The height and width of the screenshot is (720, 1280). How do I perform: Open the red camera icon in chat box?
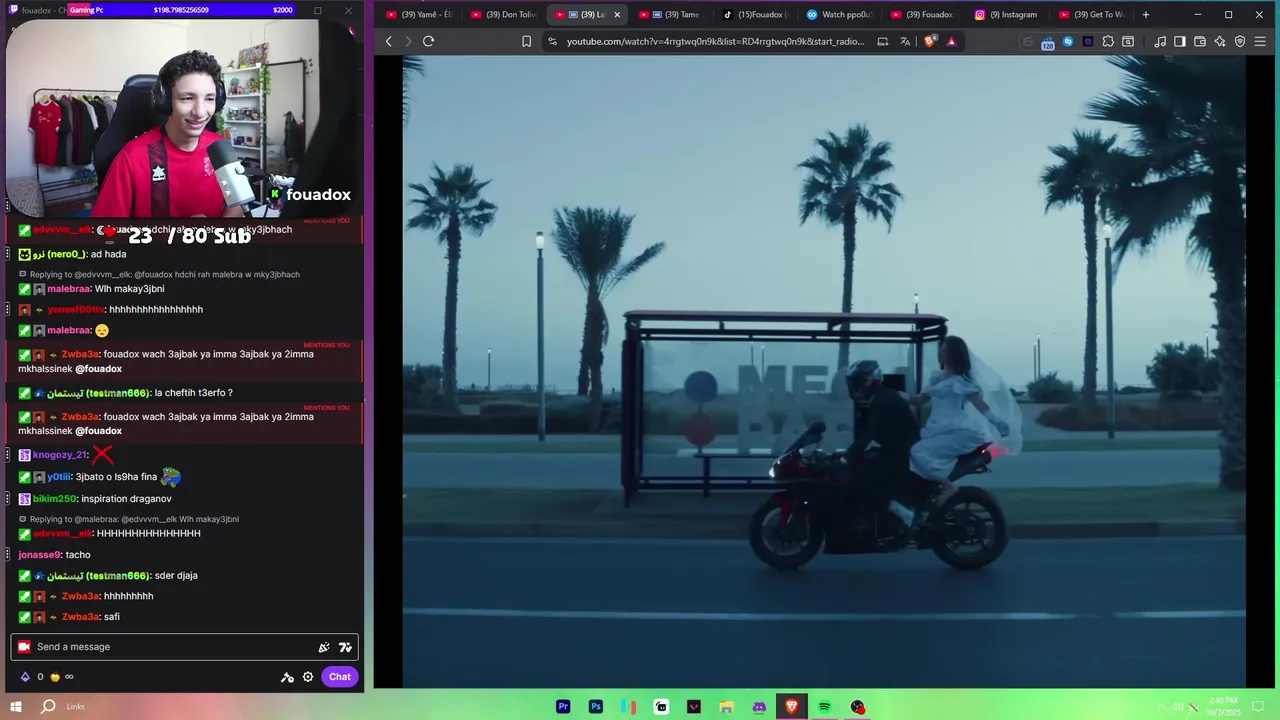[24, 647]
